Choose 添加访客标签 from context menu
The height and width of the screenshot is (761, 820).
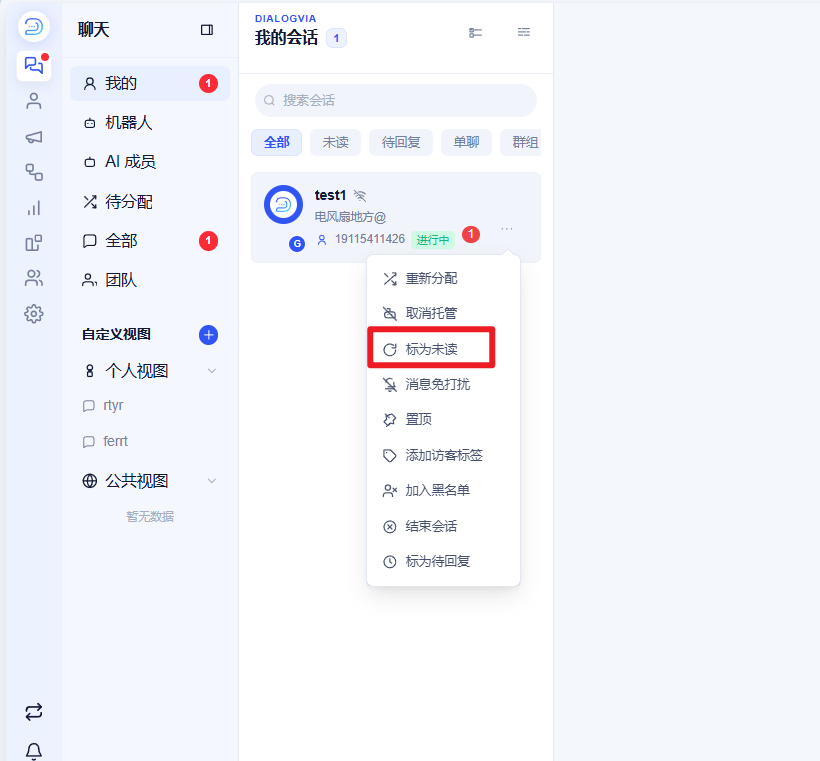coord(443,455)
